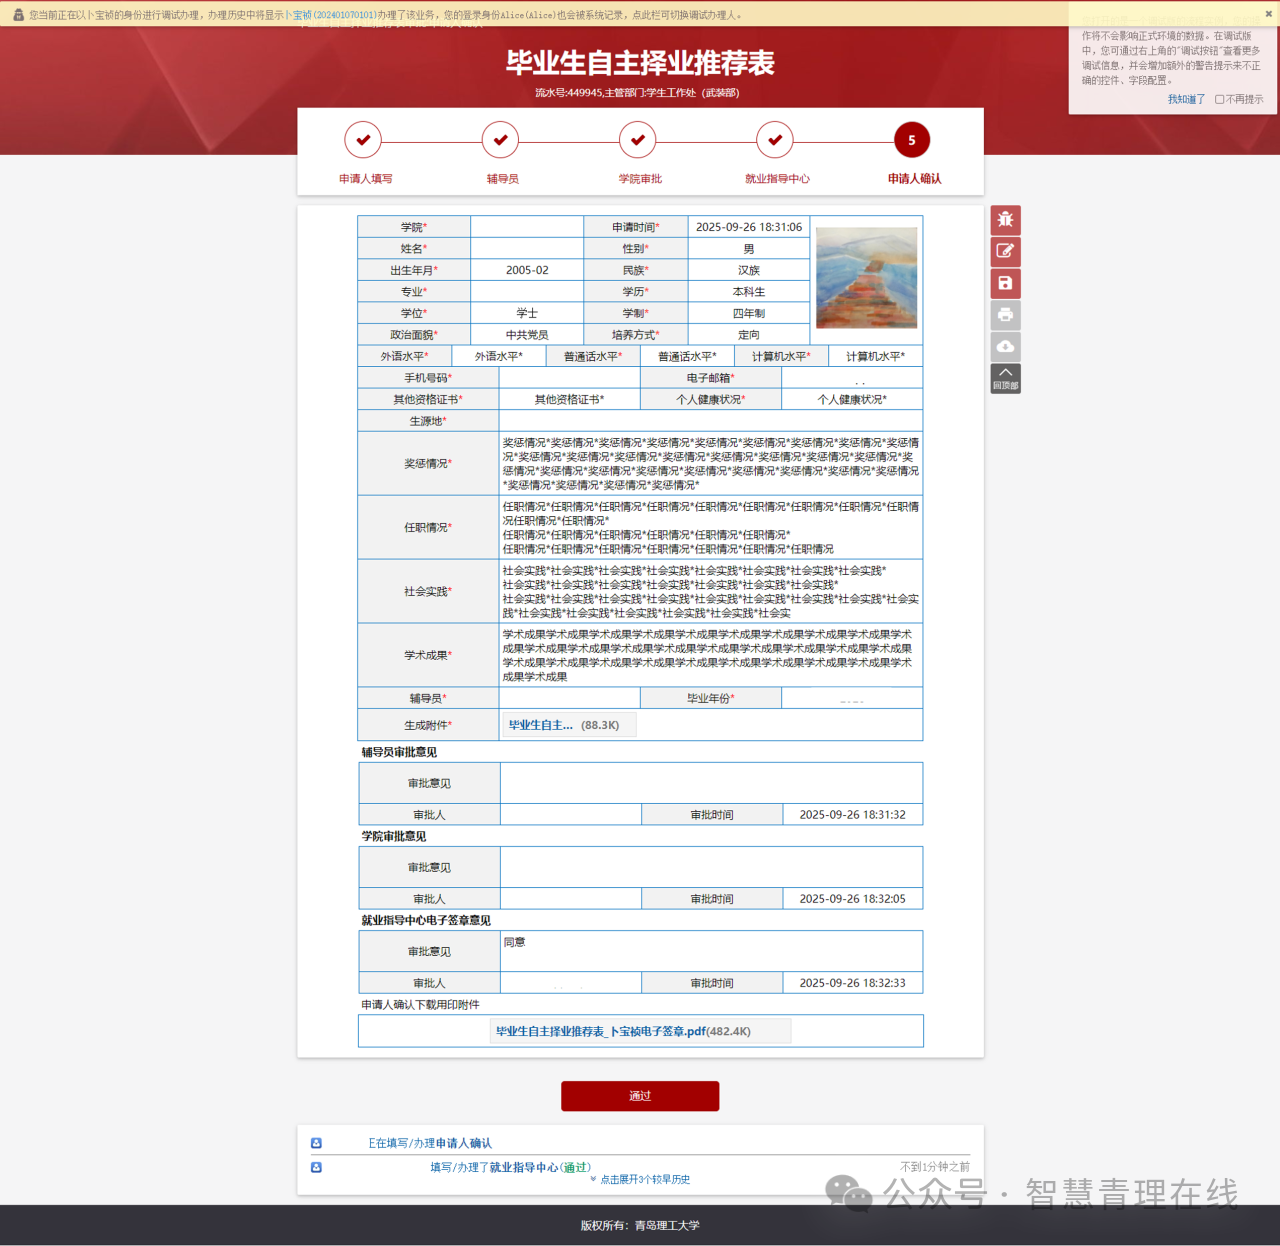
Task: Download the 毕业生自主择业推荐表 PDF with e-signature
Action: point(622,1031)
